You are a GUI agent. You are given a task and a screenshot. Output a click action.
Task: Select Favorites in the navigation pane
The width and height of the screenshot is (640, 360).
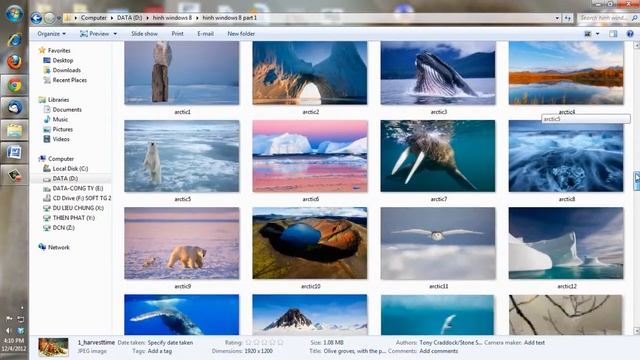pyautogui.click(x=59, y=51)
